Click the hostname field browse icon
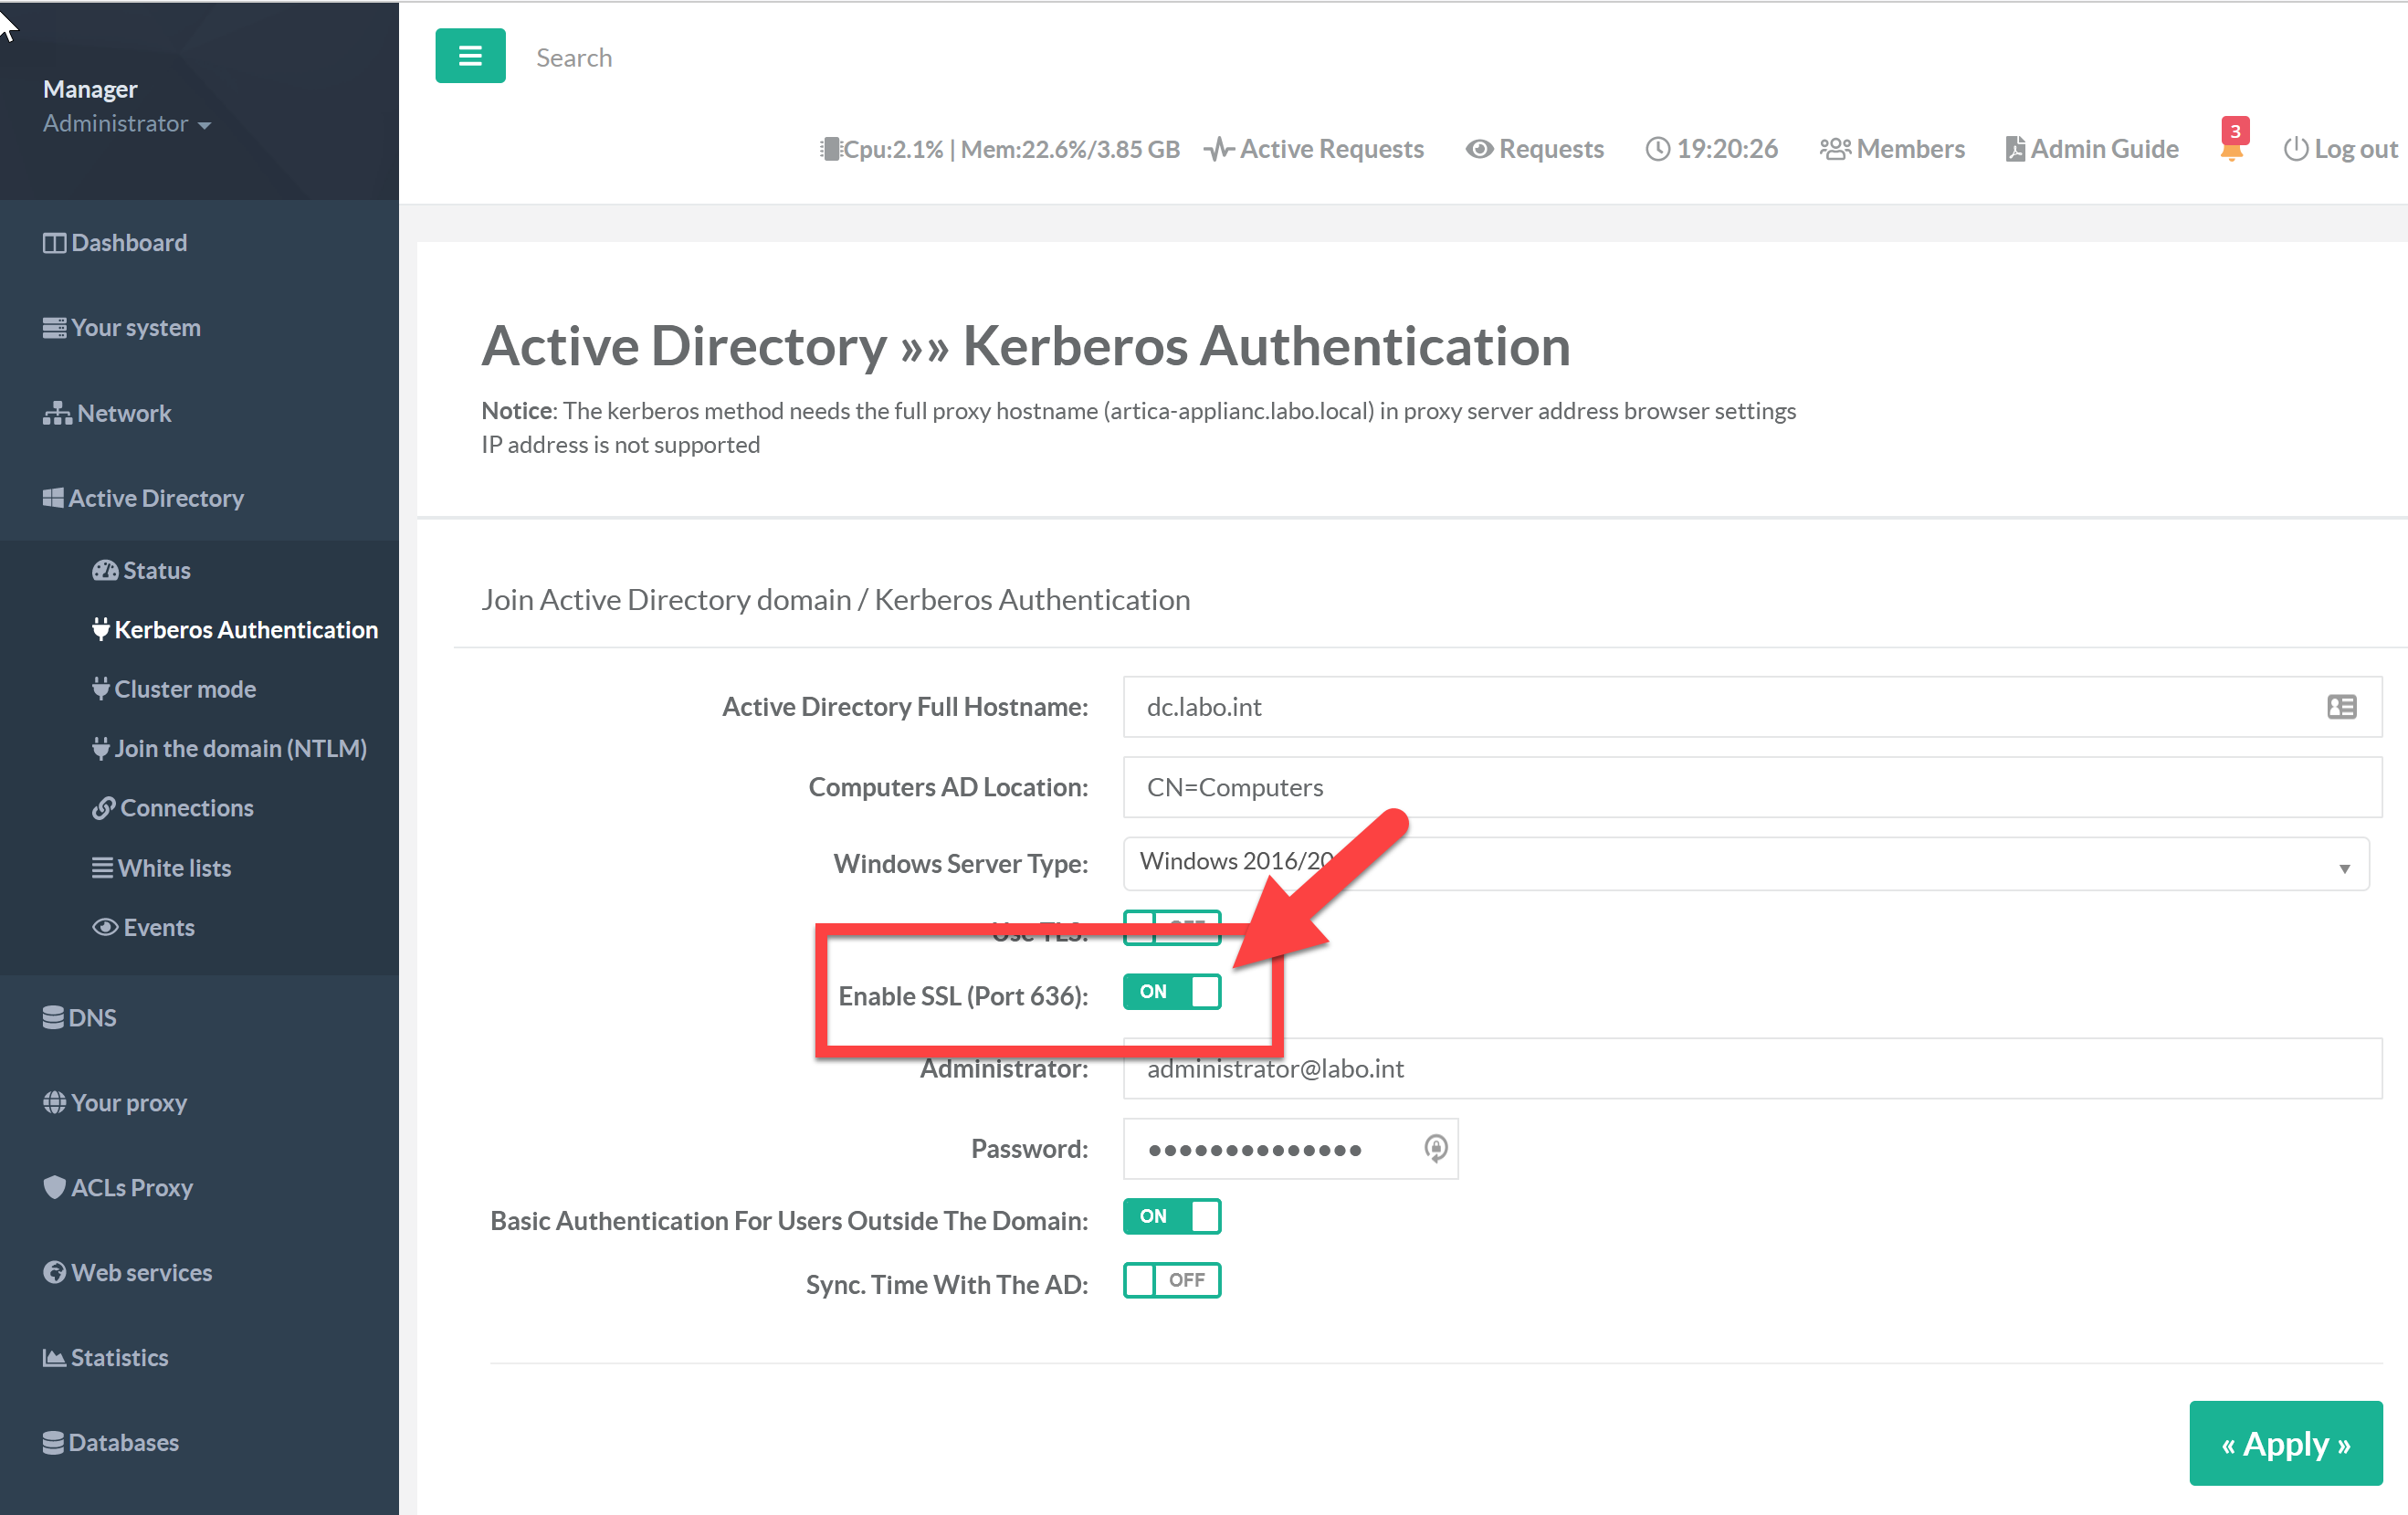This screenshot has width=2408, height=1515. (x=2341, y=707)
